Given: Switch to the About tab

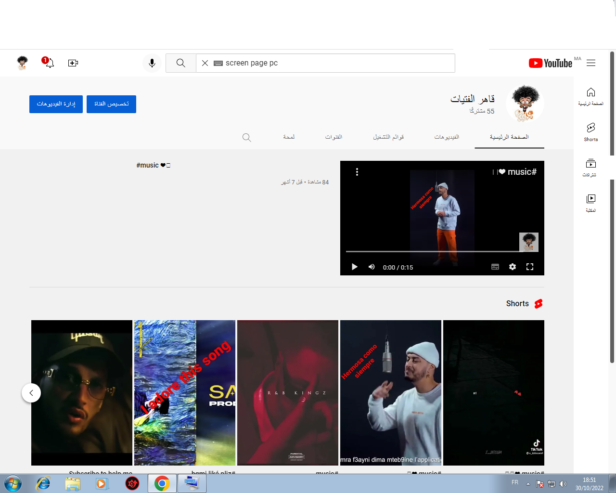Looking at the screenshot, I should (289, 137).
